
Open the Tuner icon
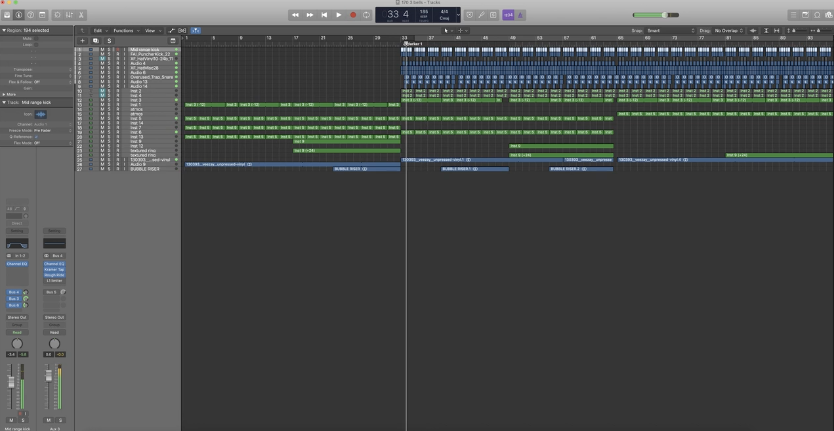[x=481, y=15]
